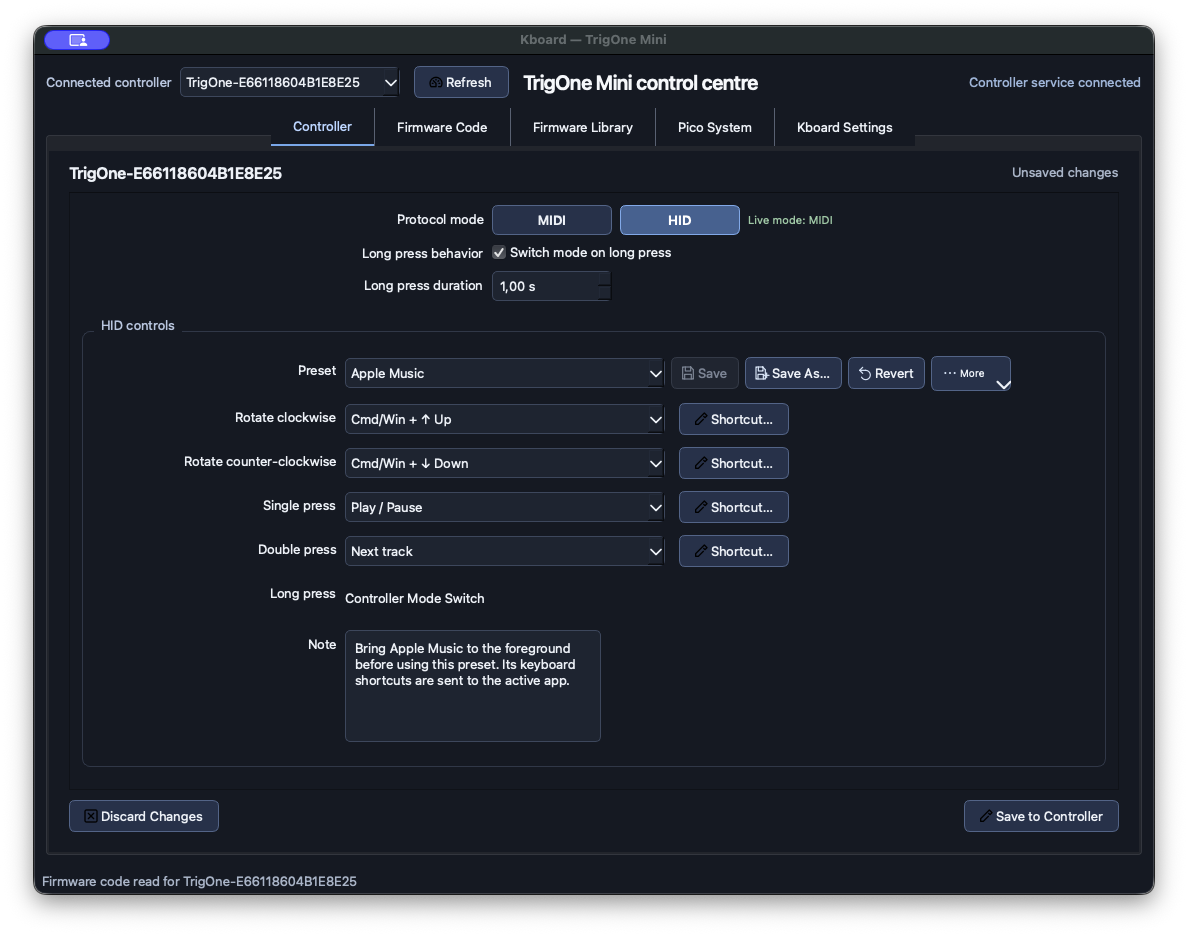
Task: Select HID protocol mode
Action: point(680,220)
